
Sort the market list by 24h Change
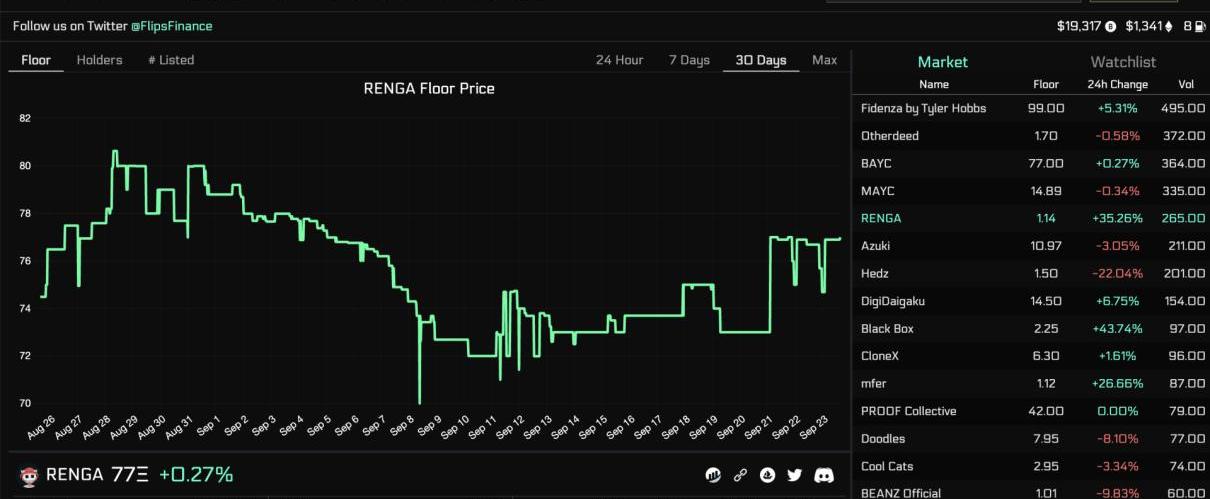[x=1118, y=85]
